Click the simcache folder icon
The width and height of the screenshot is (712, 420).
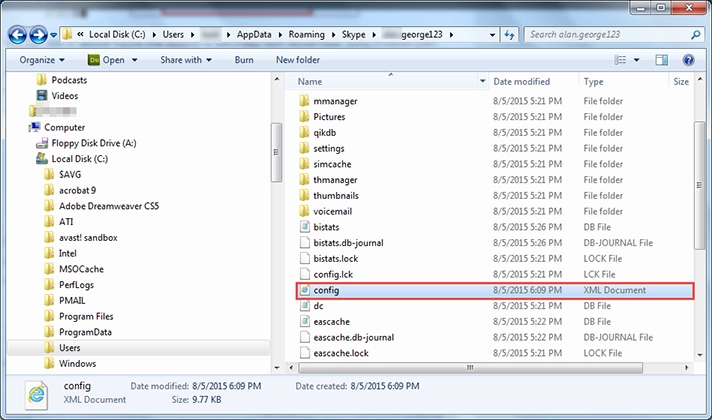tap(304, 164)
